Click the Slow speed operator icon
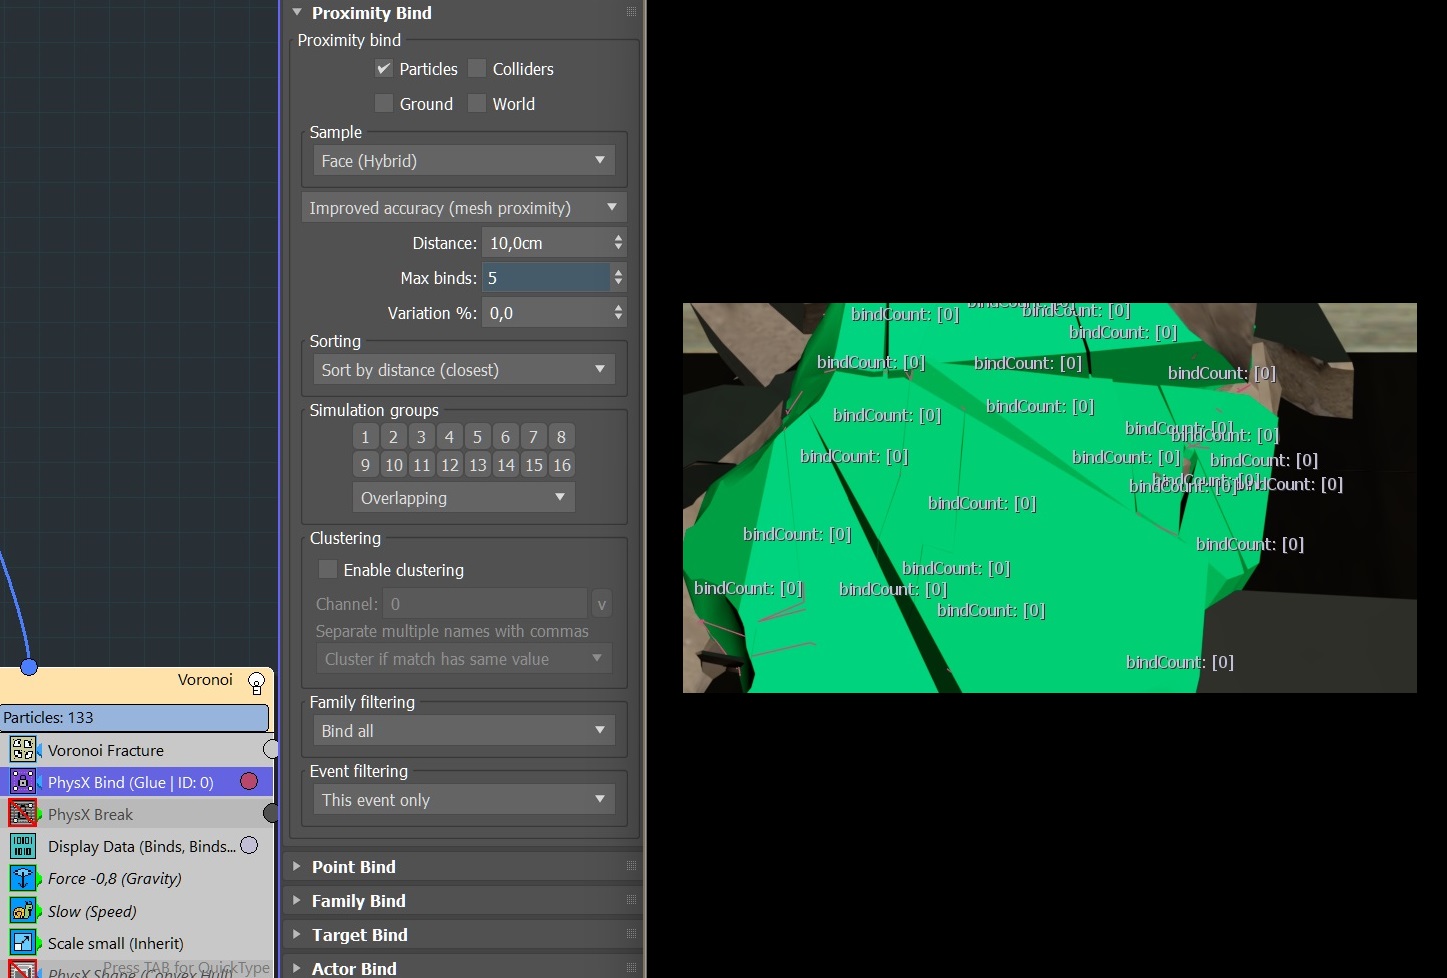This screenshot has height=978, width=1447. tap(23, 911)
